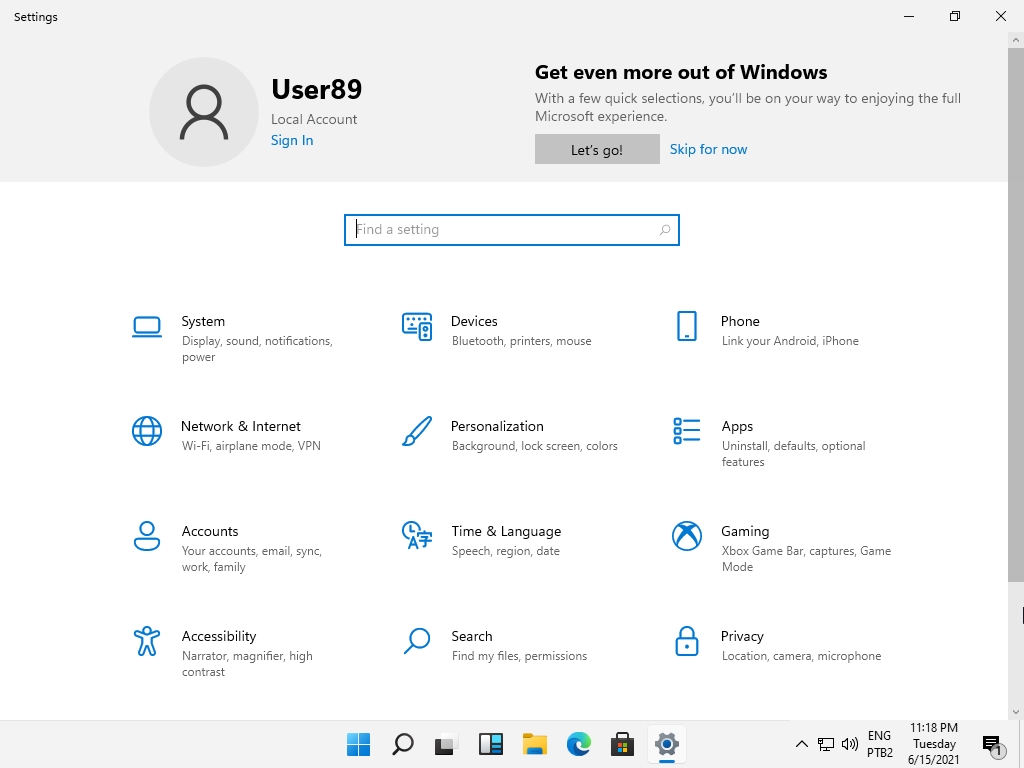Open the Search category title
The width and height of the screenshot is (1024, 768).
click(x=472, y=636)
